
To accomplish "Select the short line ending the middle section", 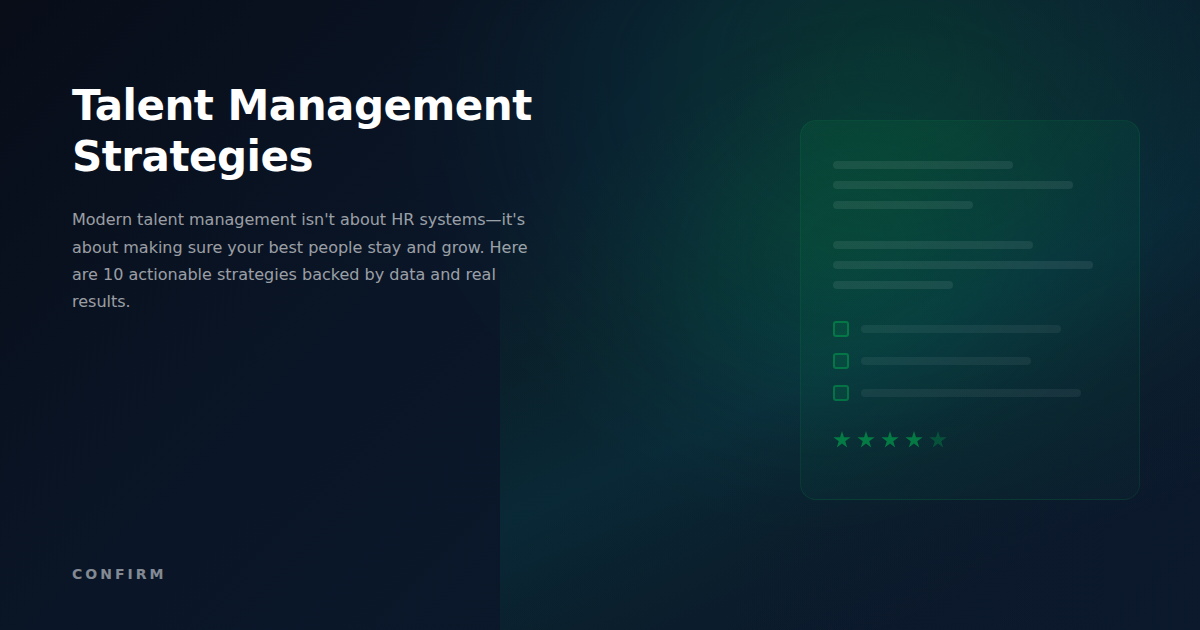I will (892, 284).
